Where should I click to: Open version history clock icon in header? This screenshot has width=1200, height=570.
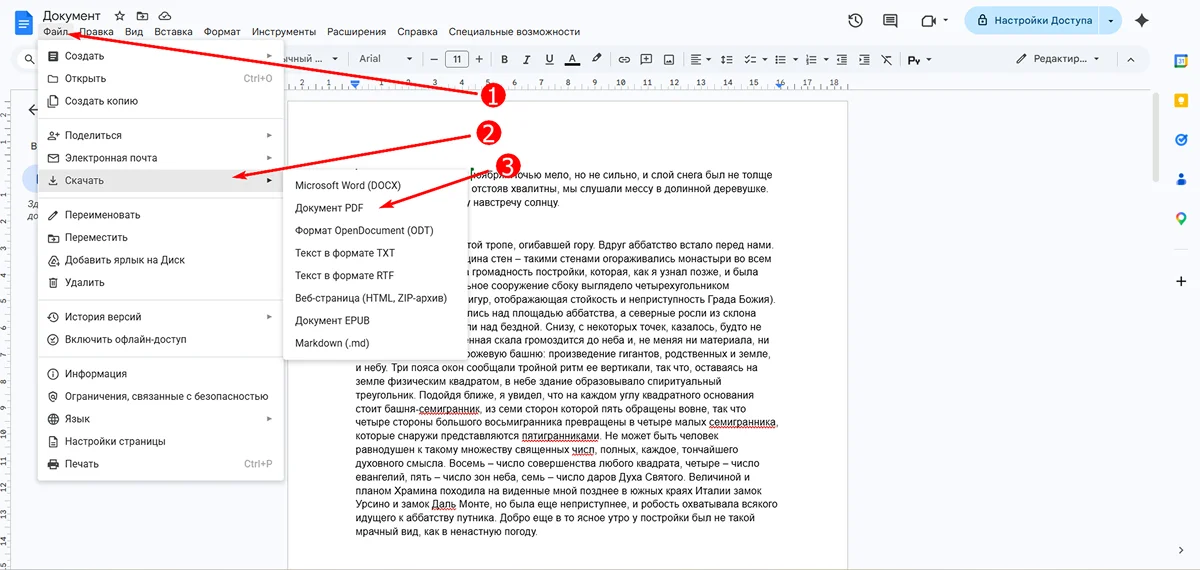(855, 20)
